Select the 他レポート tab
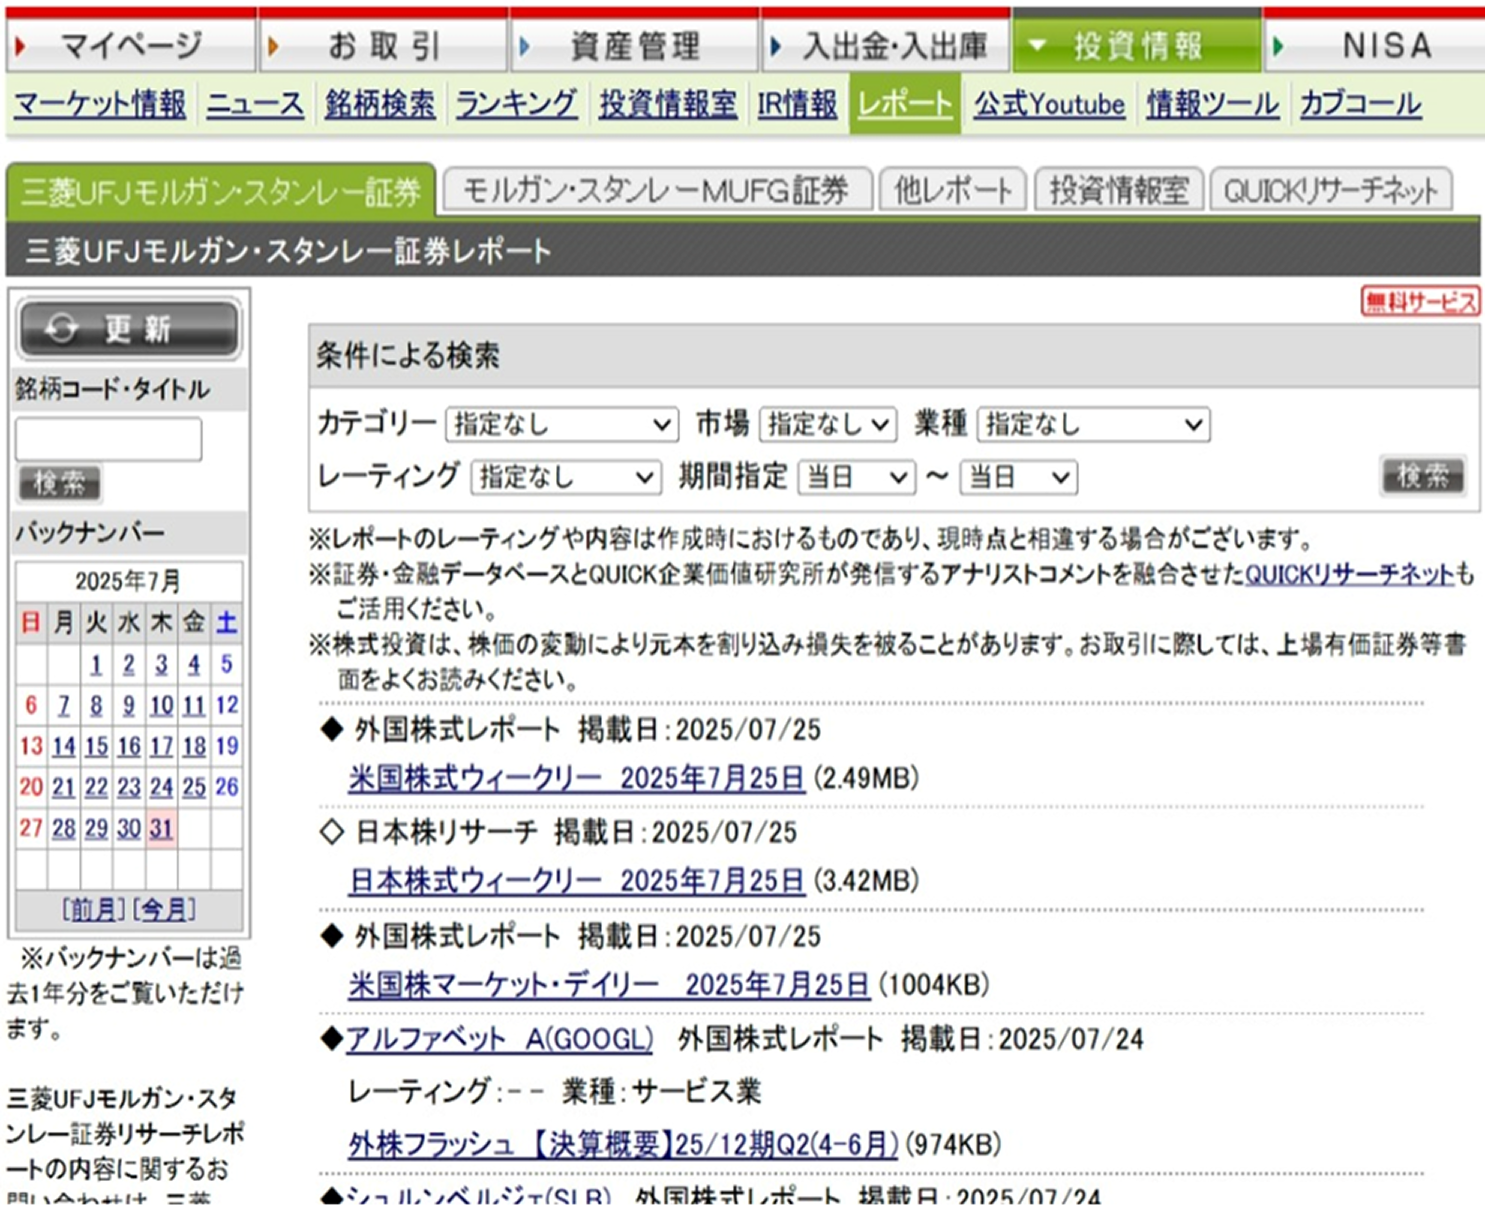 [x=952, y=190]
